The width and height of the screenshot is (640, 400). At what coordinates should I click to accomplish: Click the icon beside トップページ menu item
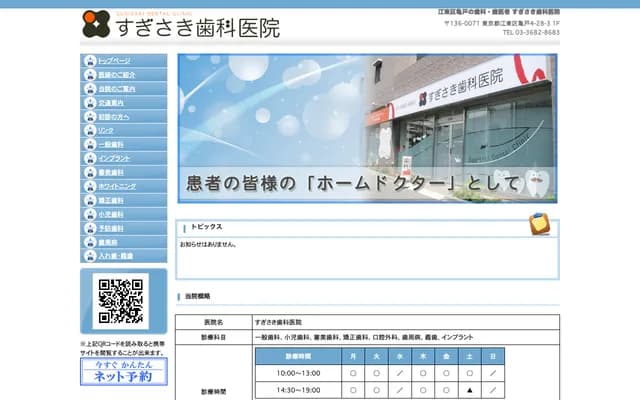click(91, 61)
